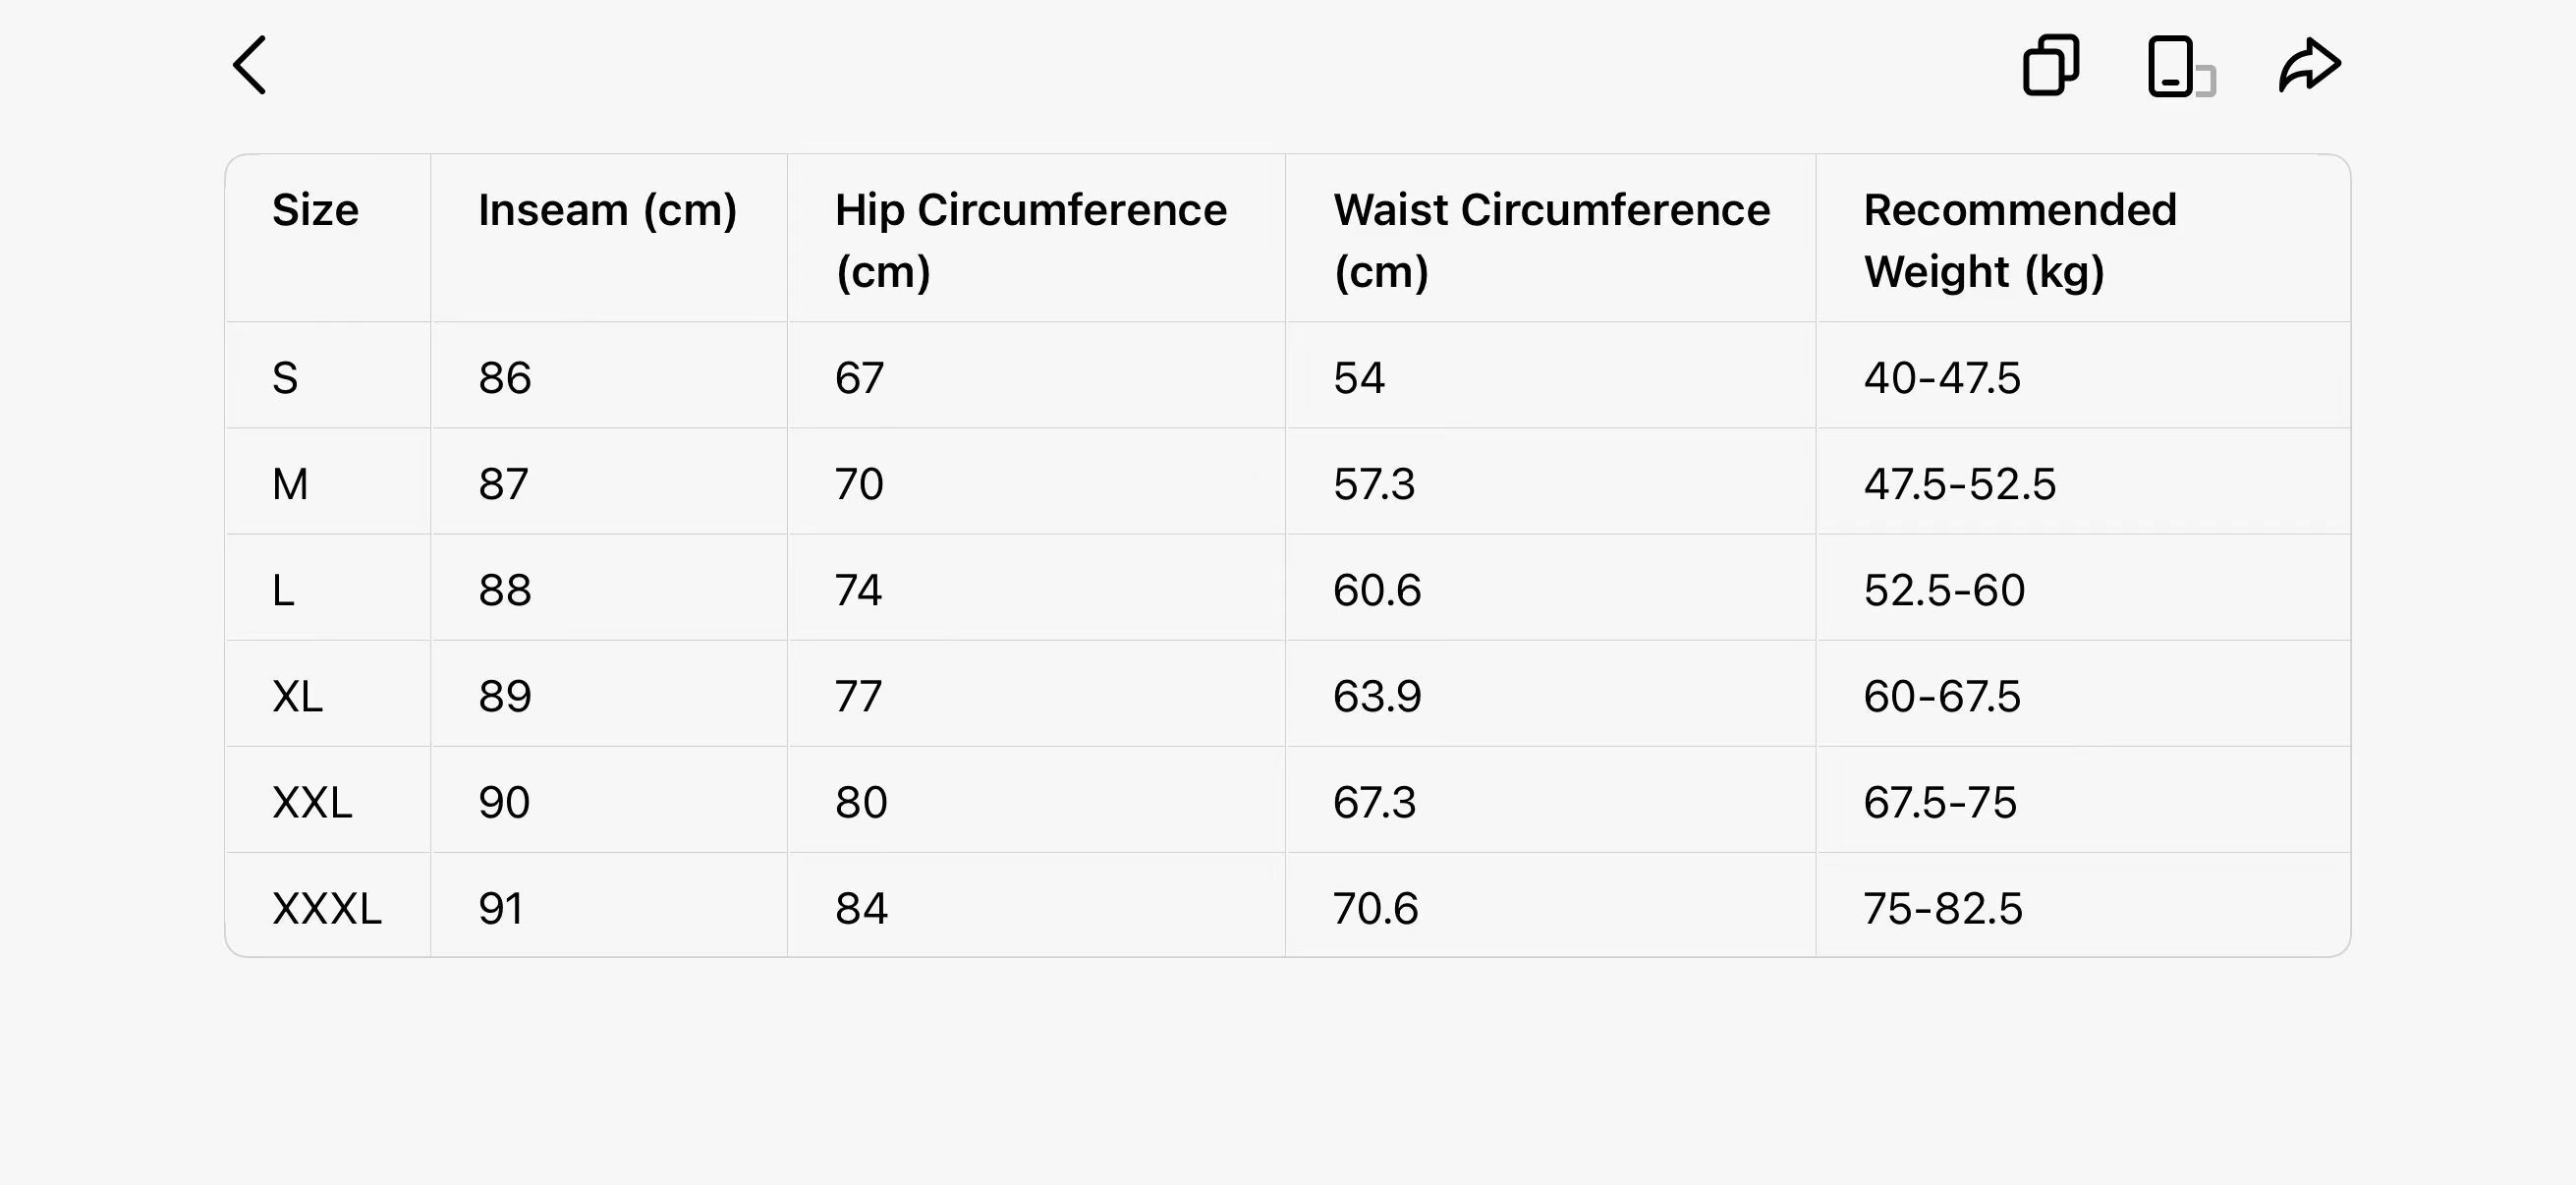
Task: Click the 57.3 waist value cell
Action: (1374, 484)
